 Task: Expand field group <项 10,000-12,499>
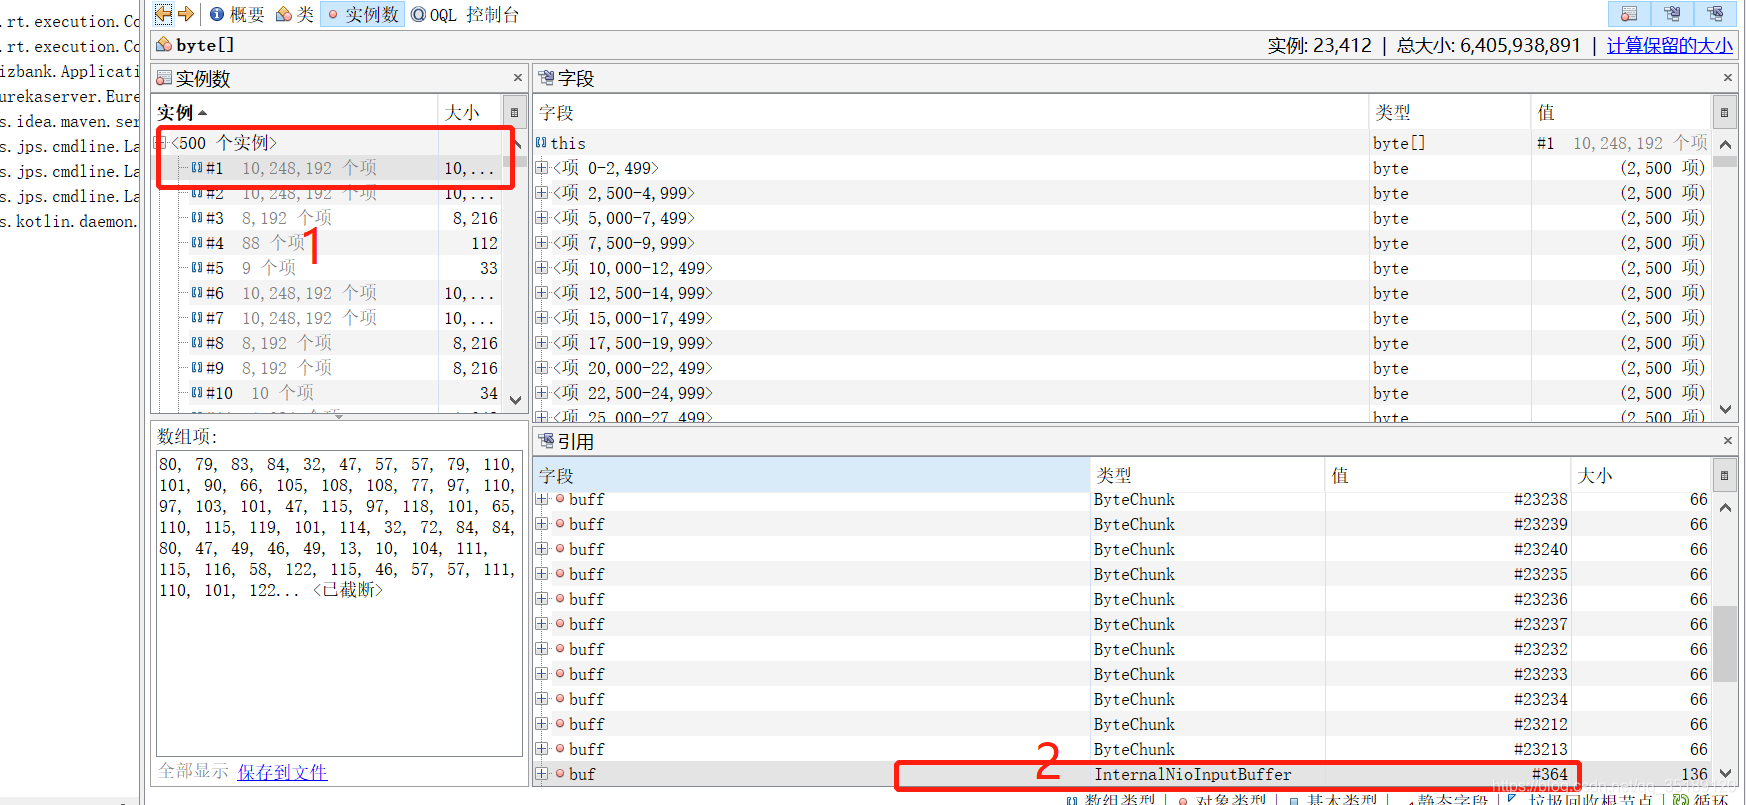tap(542, 268)
